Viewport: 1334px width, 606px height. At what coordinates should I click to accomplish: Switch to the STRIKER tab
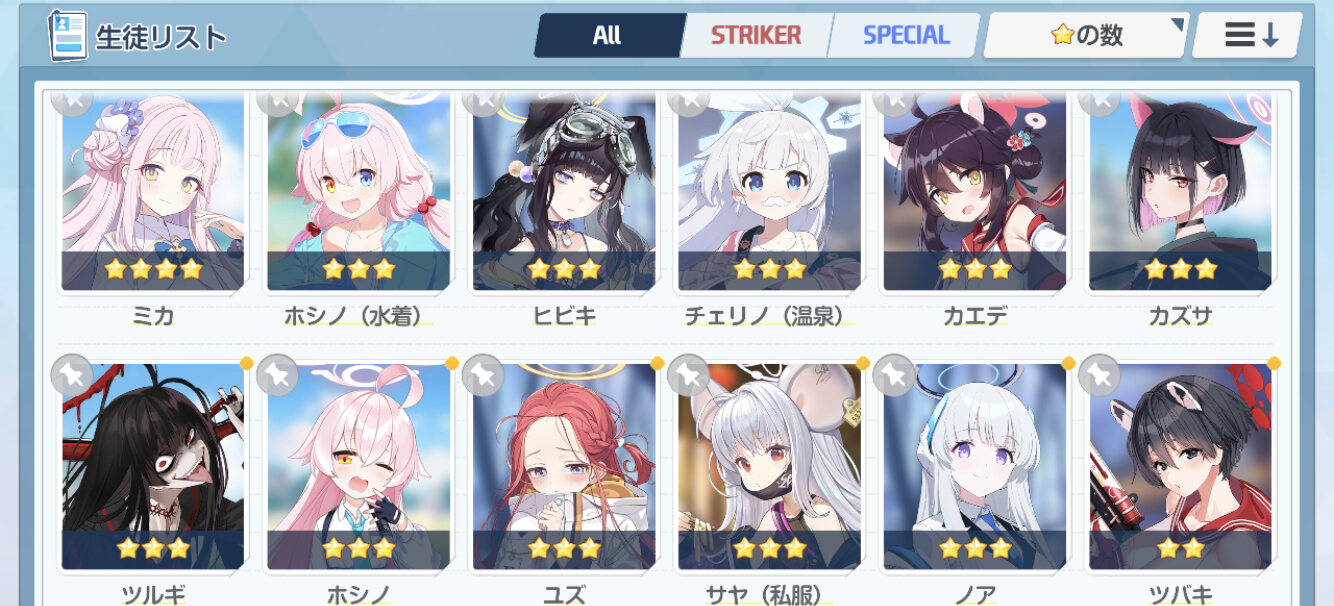click(x=756, y=35)
